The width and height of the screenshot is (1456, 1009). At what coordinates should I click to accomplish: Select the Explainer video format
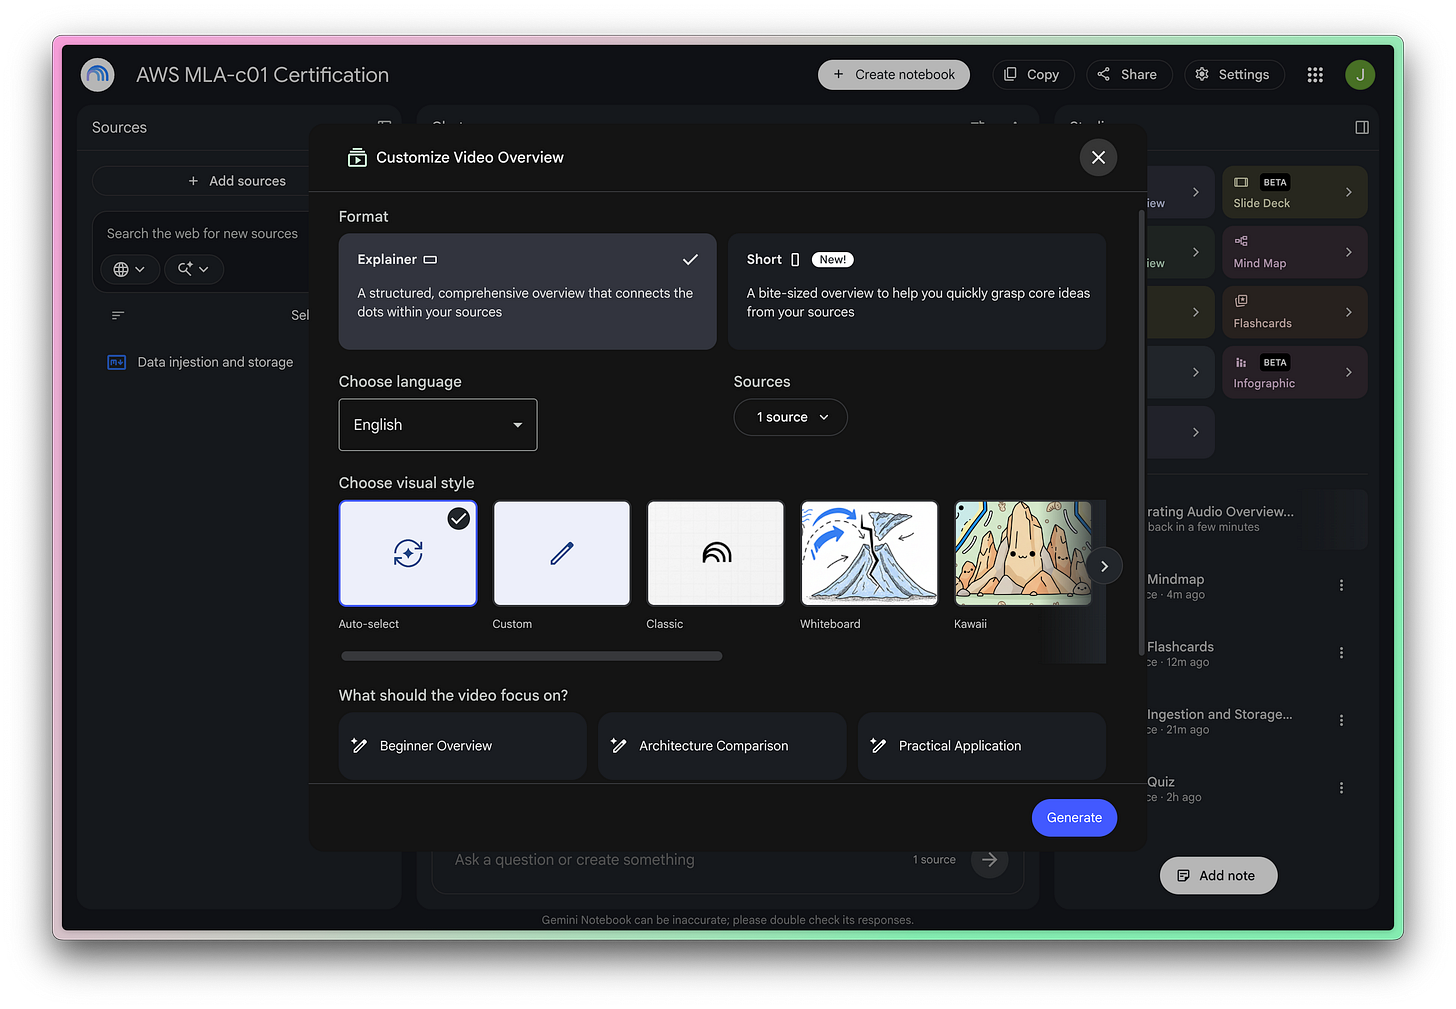point(528,291)
